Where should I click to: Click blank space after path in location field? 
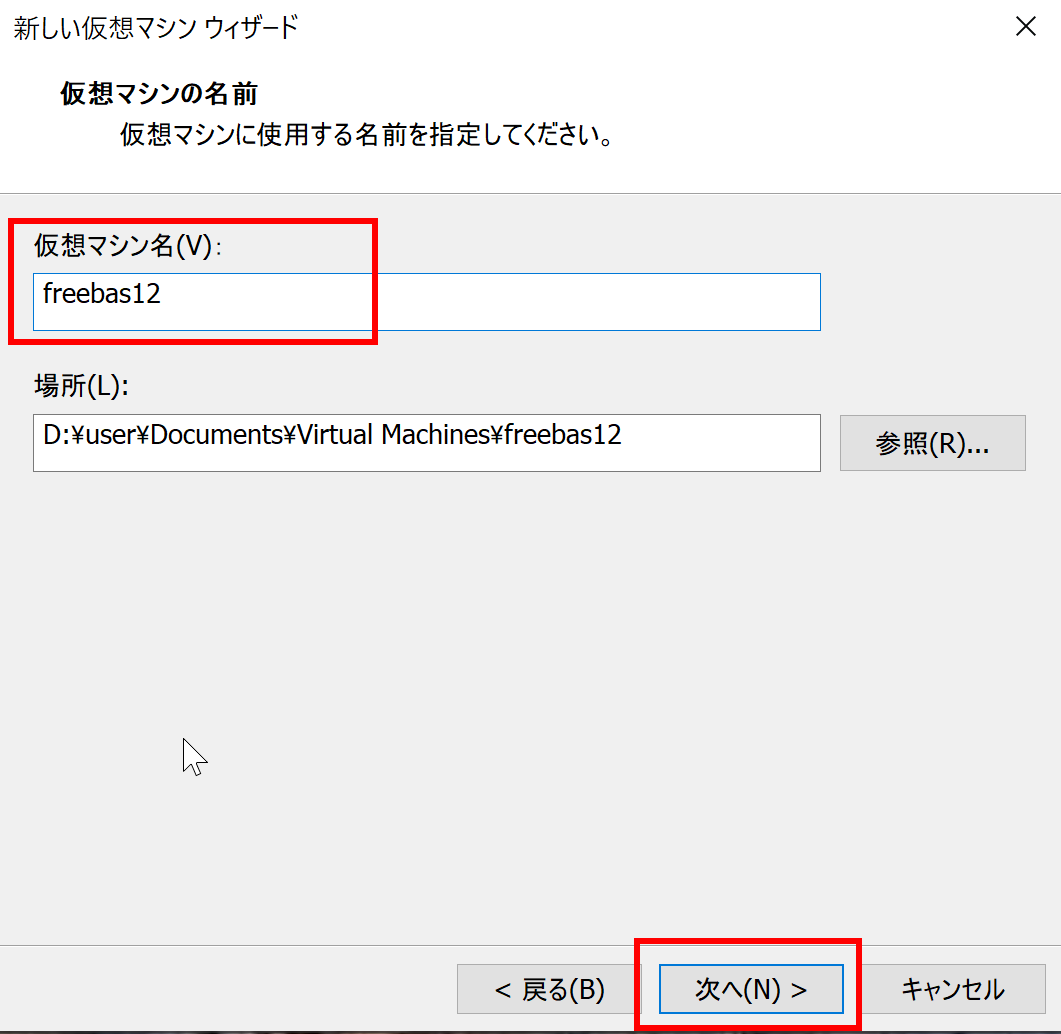click(x=720, y=443)
